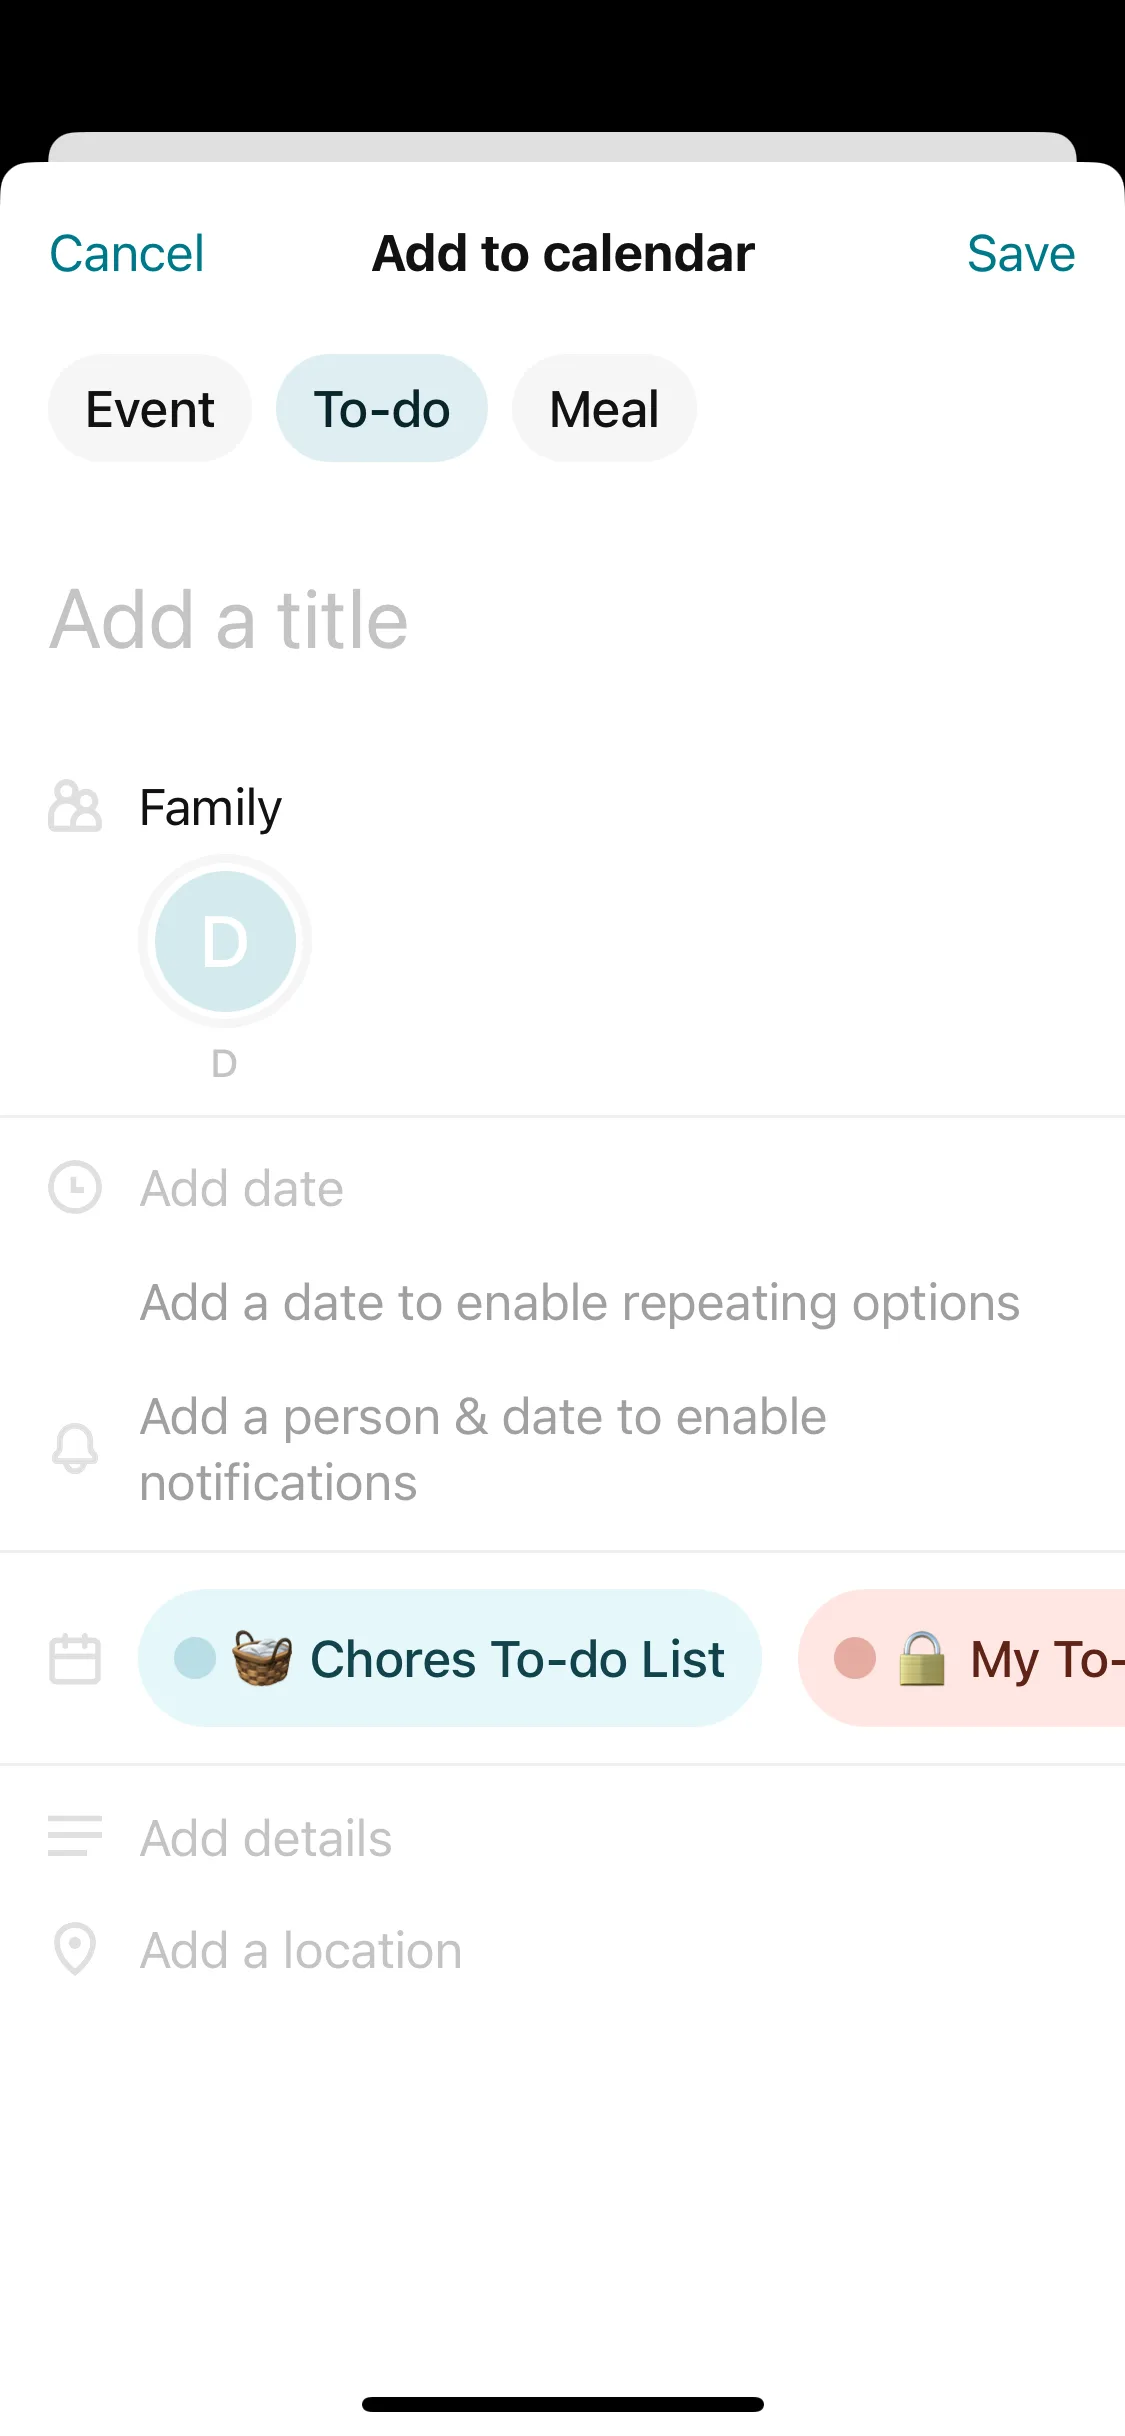Switch to the To-do type tab
Screen dimensions: 1125x2436
[x=382, y=409]
